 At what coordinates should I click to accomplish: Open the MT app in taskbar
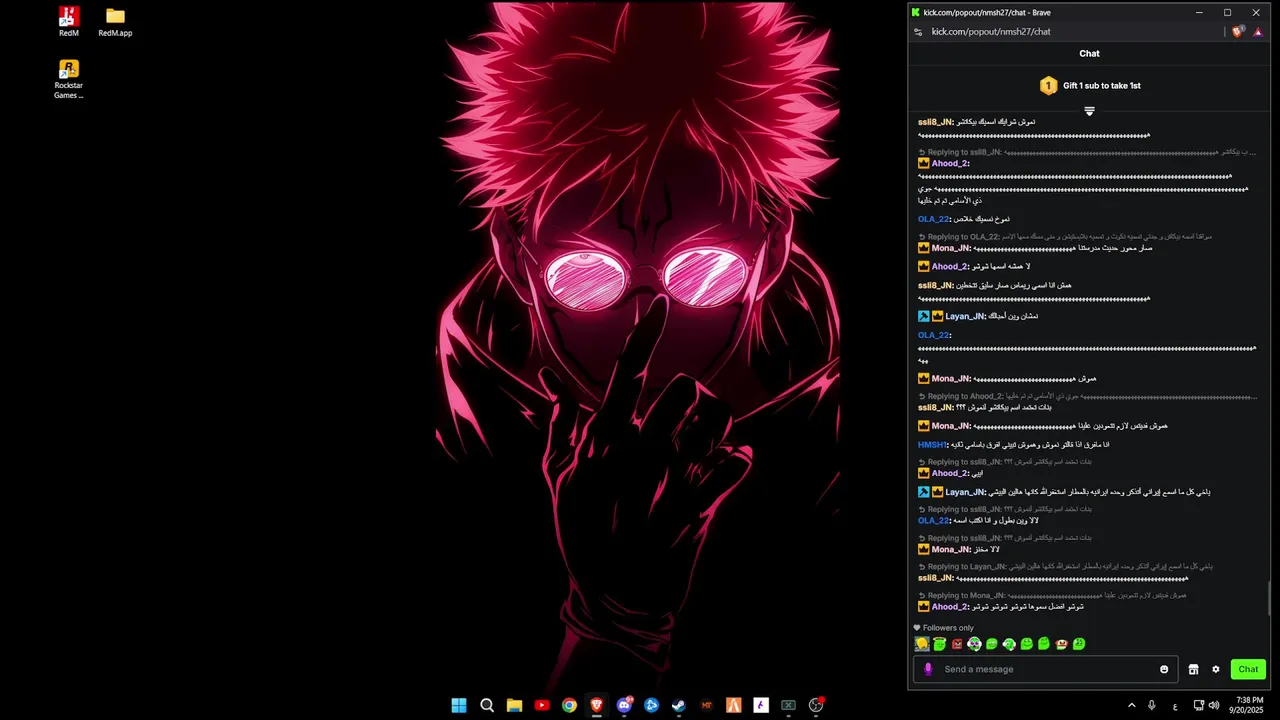click(x=707, y=705)
